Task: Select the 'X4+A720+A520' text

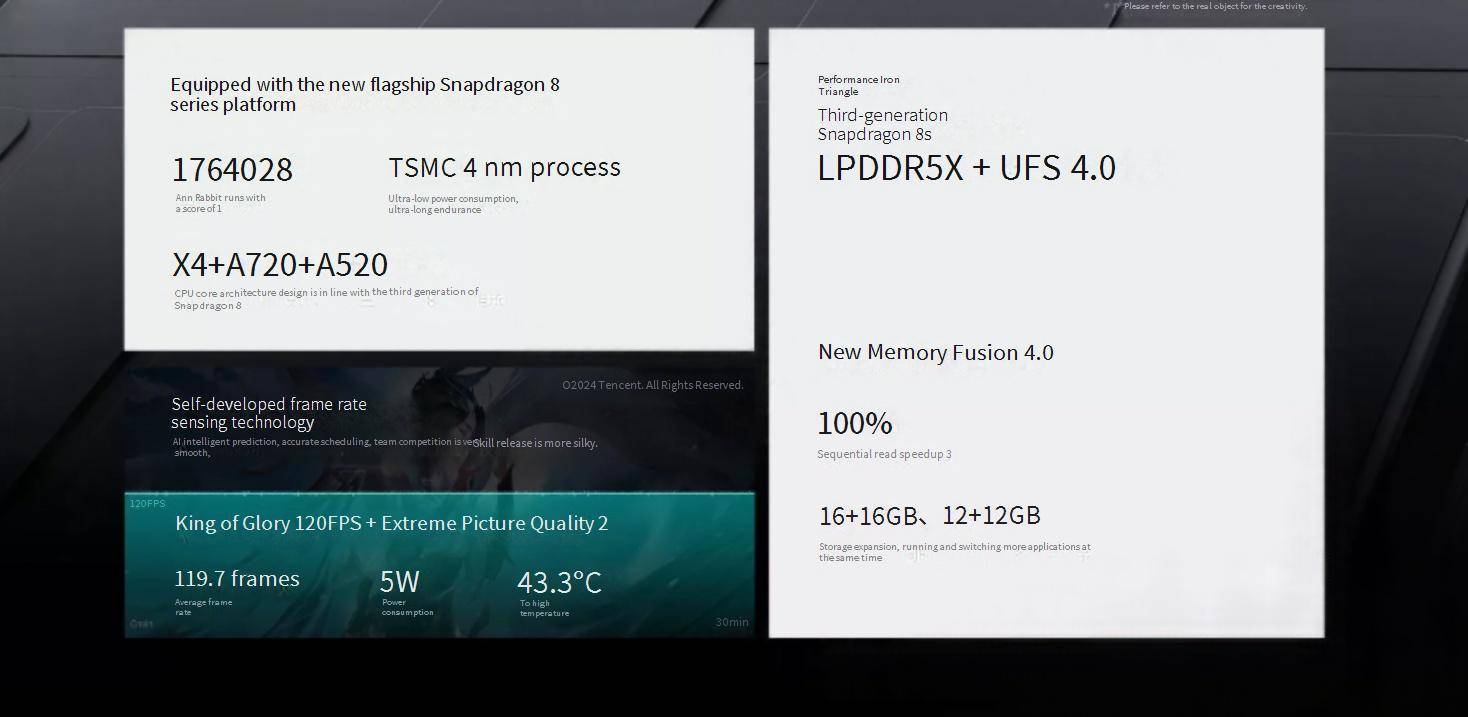Action: coord(280,265)
